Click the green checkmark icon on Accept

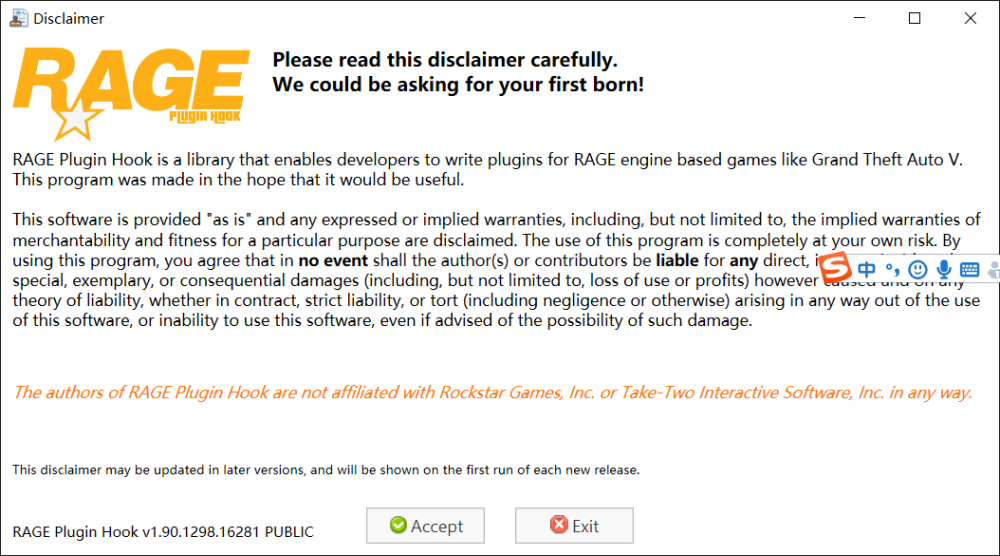tap(398, 526)
